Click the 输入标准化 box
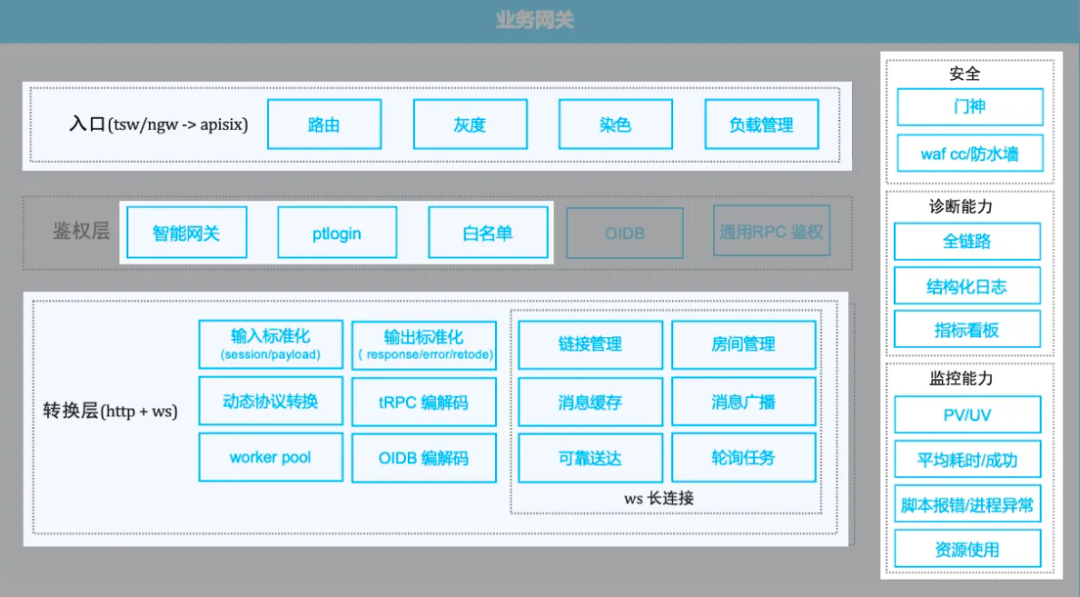 pos(271,344)
